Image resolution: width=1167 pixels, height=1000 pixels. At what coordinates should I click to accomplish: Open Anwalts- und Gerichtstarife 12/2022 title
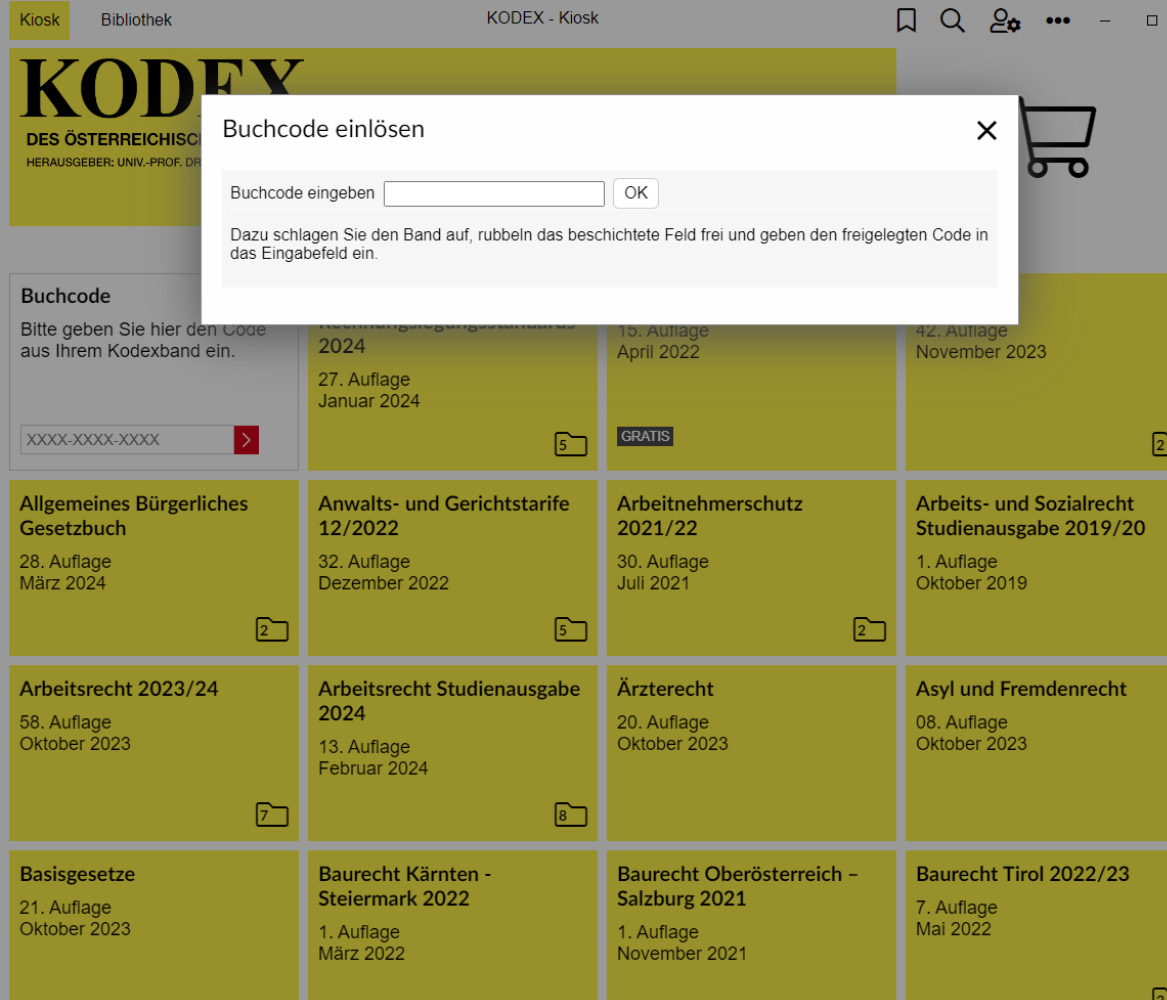[x=444, y=516]
